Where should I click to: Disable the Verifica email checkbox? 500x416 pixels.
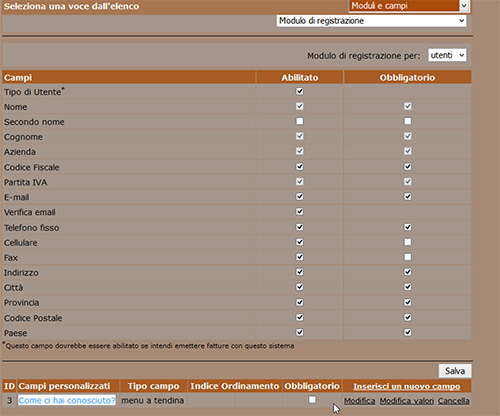tap(300, 212)
